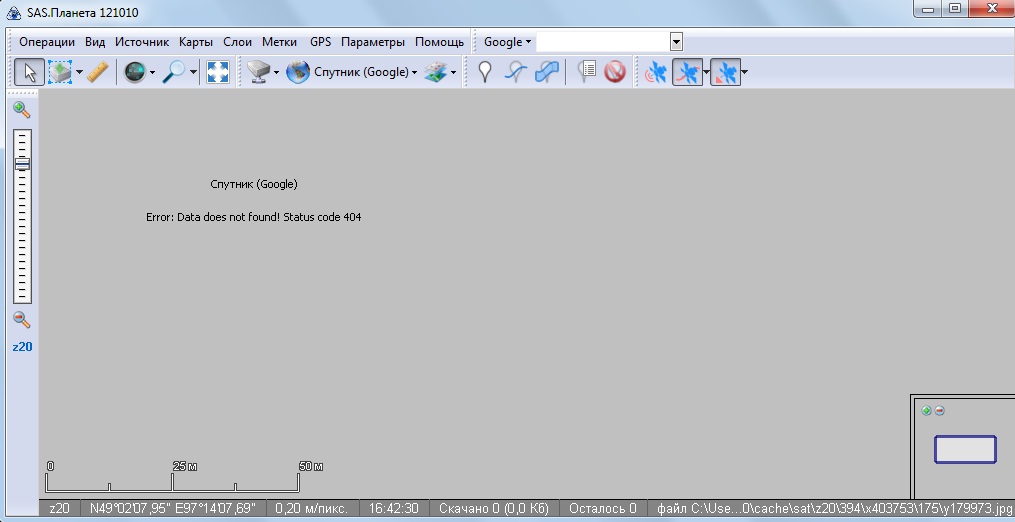Zoom out the minimap with minus
Viewport: 1015px width, 522px height.
(x=939, y=411)
